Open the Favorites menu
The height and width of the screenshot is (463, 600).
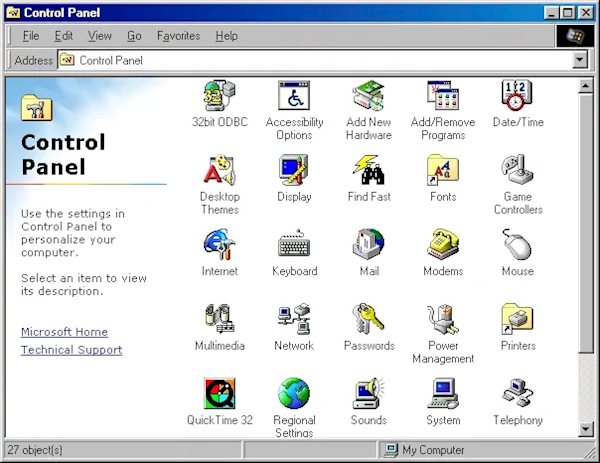pyautogui.click(x=178, y=36)
